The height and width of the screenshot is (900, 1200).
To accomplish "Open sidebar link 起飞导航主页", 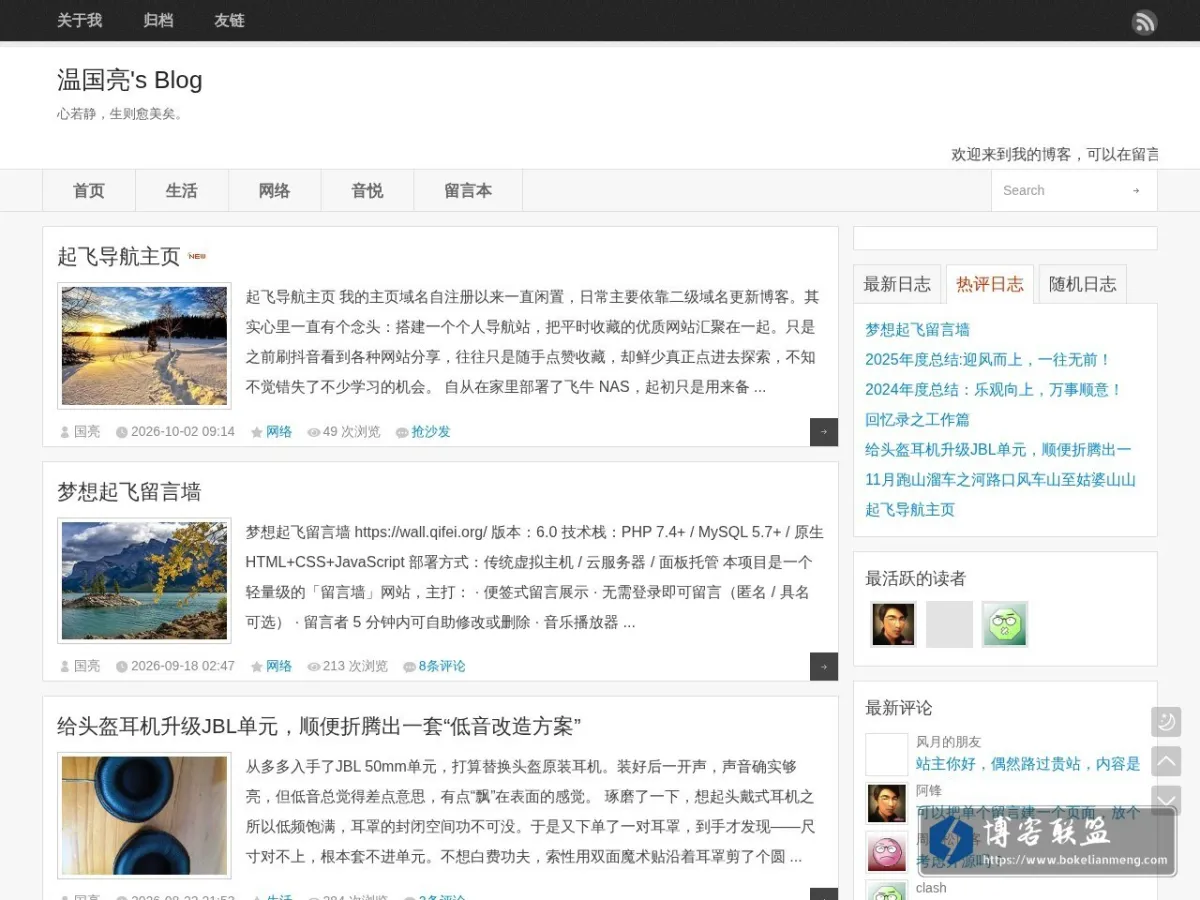I will pos(910,509).
